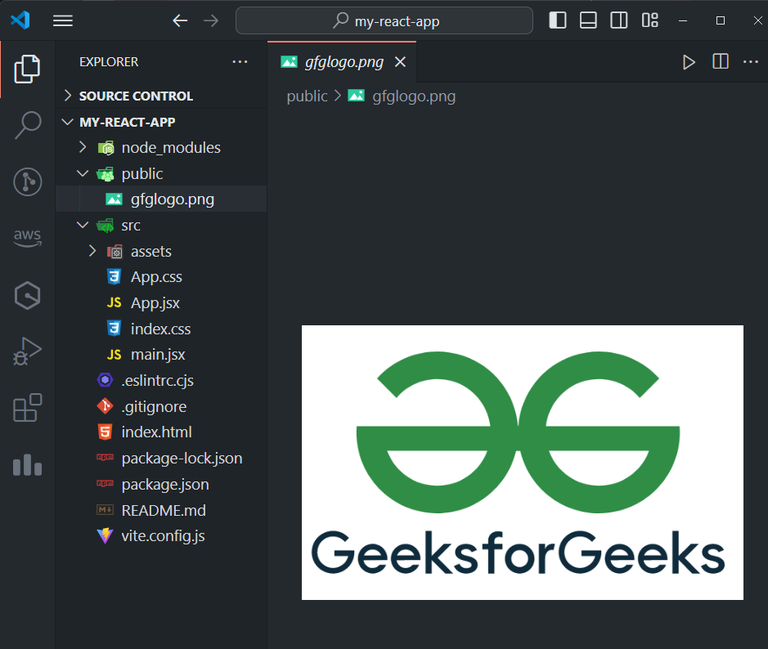
Task: Open main.jsx file
Action: [x=161, y=354]
